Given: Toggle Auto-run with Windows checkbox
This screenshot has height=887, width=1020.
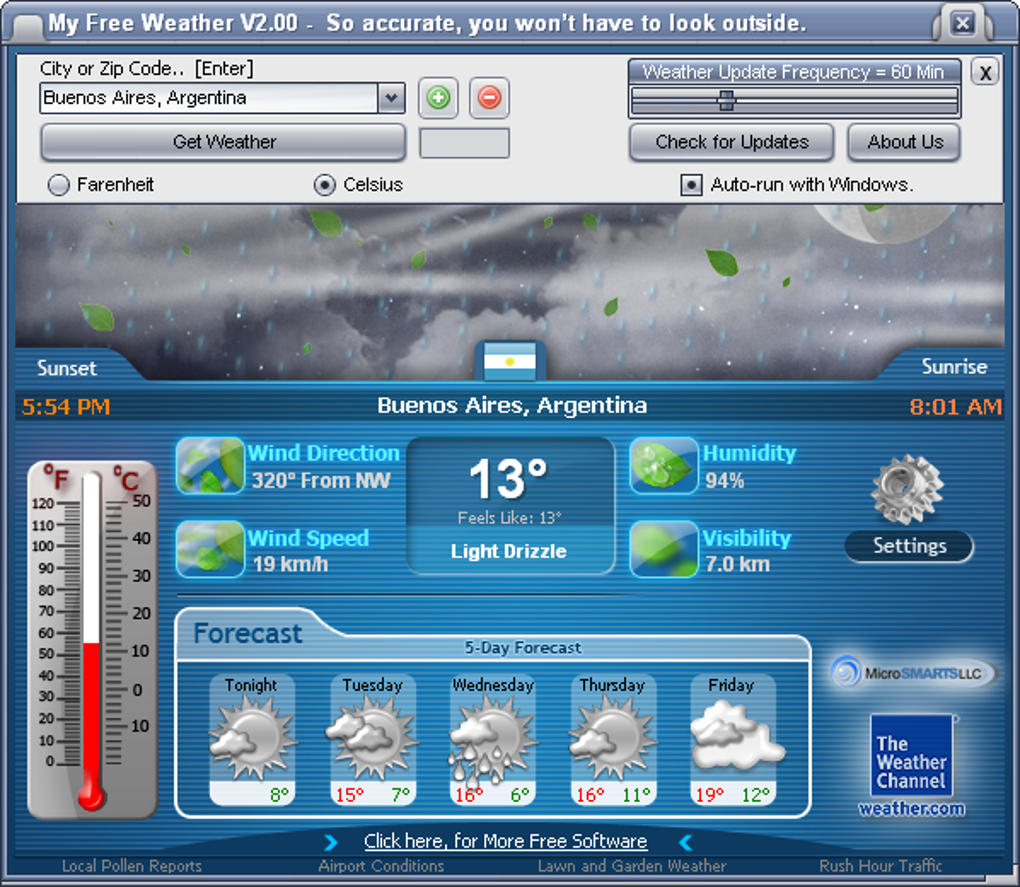Looking at the screenshot, I should click(x=691, y=185).
